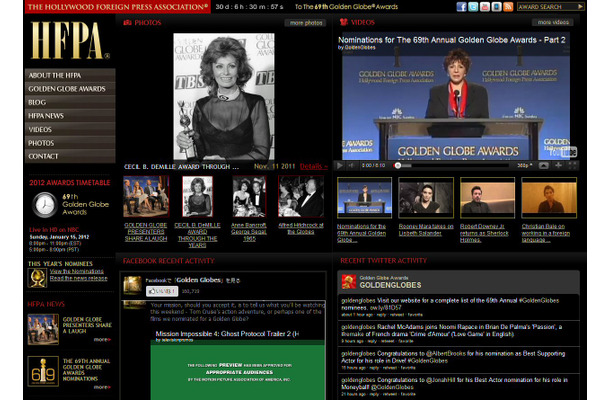Click the Videos section camcorder icon
Image resolution: width=610 pixels, height=400 pixels.
click(x=344, y=22)
